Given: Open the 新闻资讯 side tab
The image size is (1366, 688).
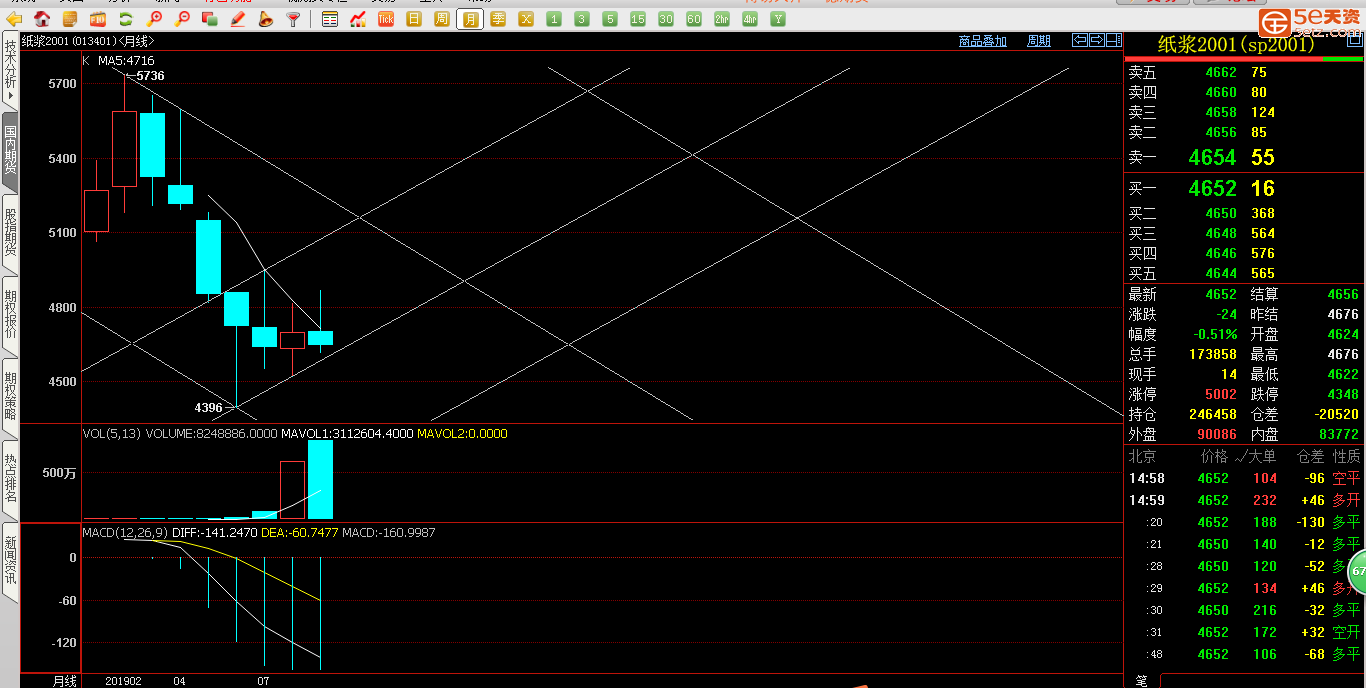Looking at the screenshot, I should pos(10,563).
